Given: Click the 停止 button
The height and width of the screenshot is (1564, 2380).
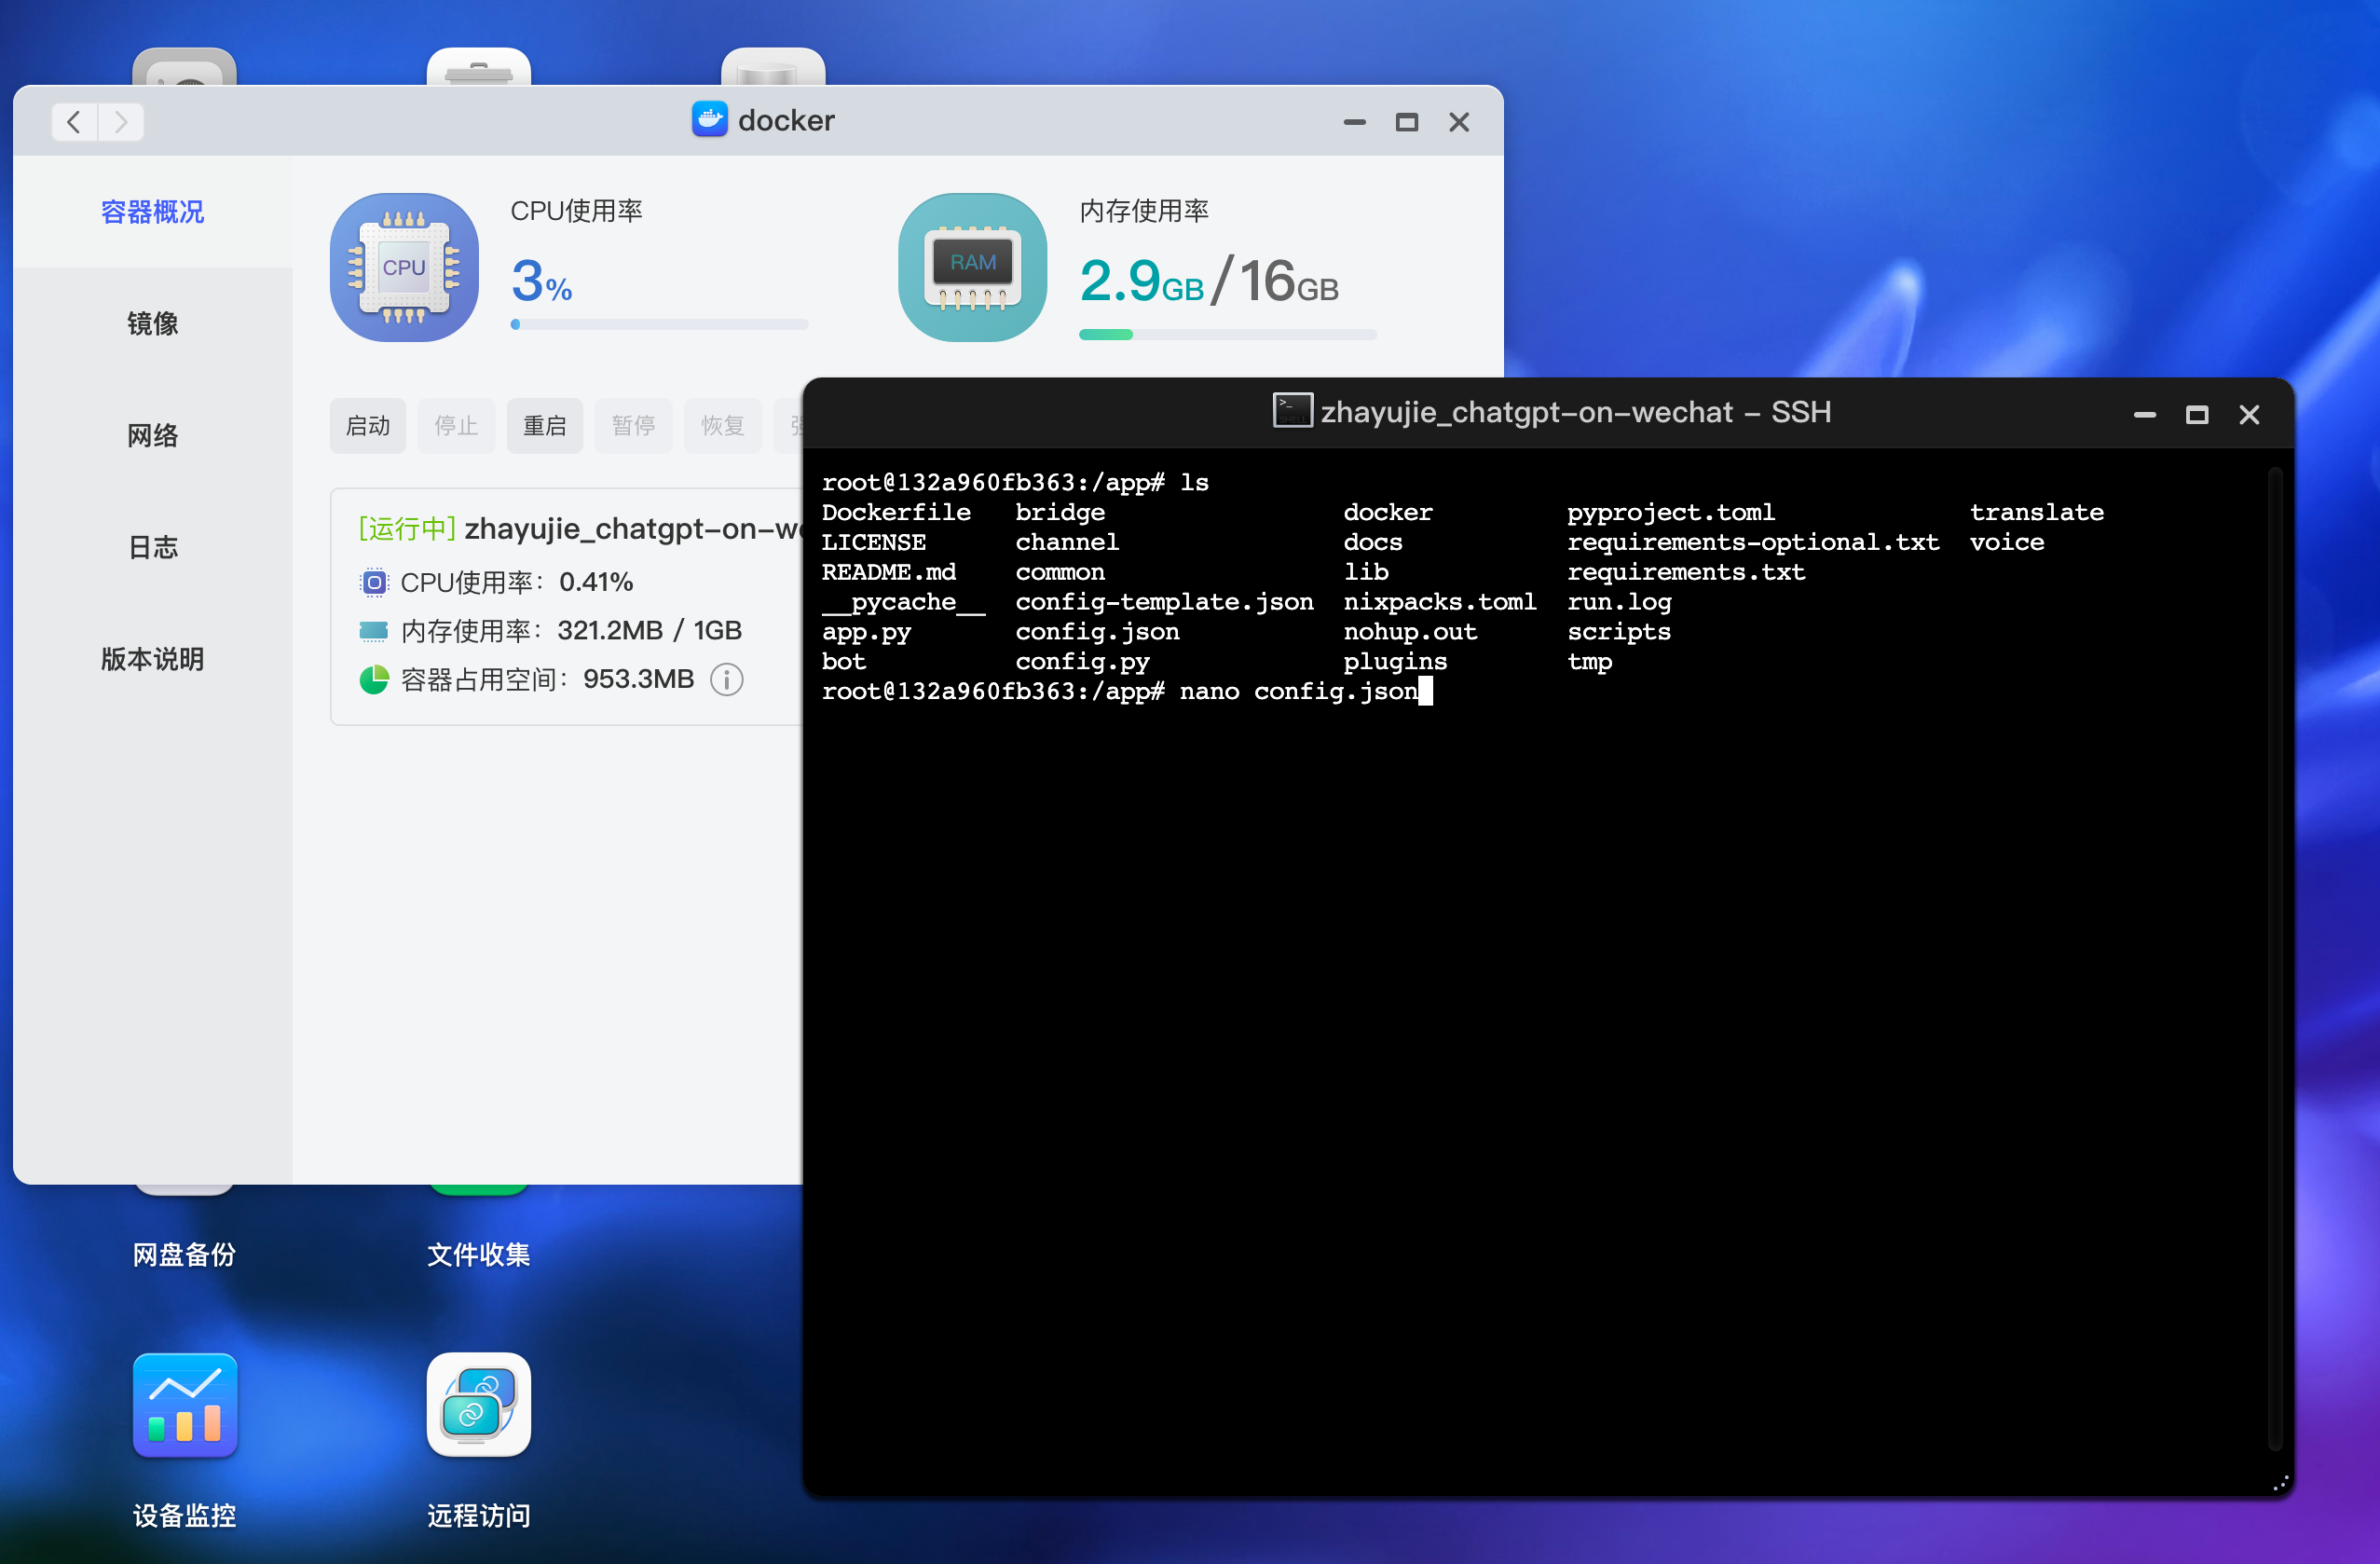Looking at the screenshot, I should pyautogui.click(x=456, y=426).
